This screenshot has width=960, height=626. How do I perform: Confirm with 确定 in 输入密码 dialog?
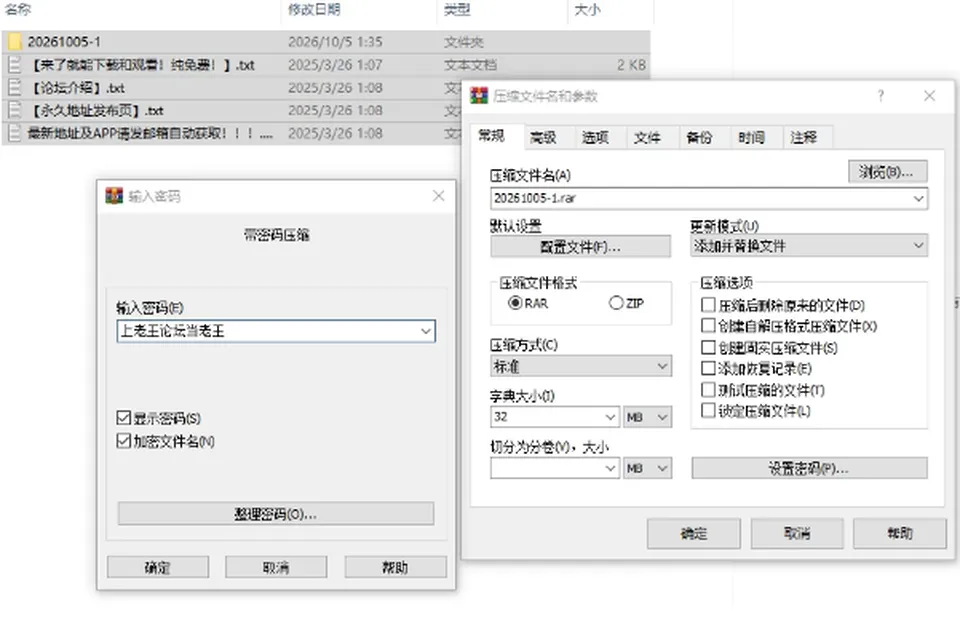coord(158,567)
